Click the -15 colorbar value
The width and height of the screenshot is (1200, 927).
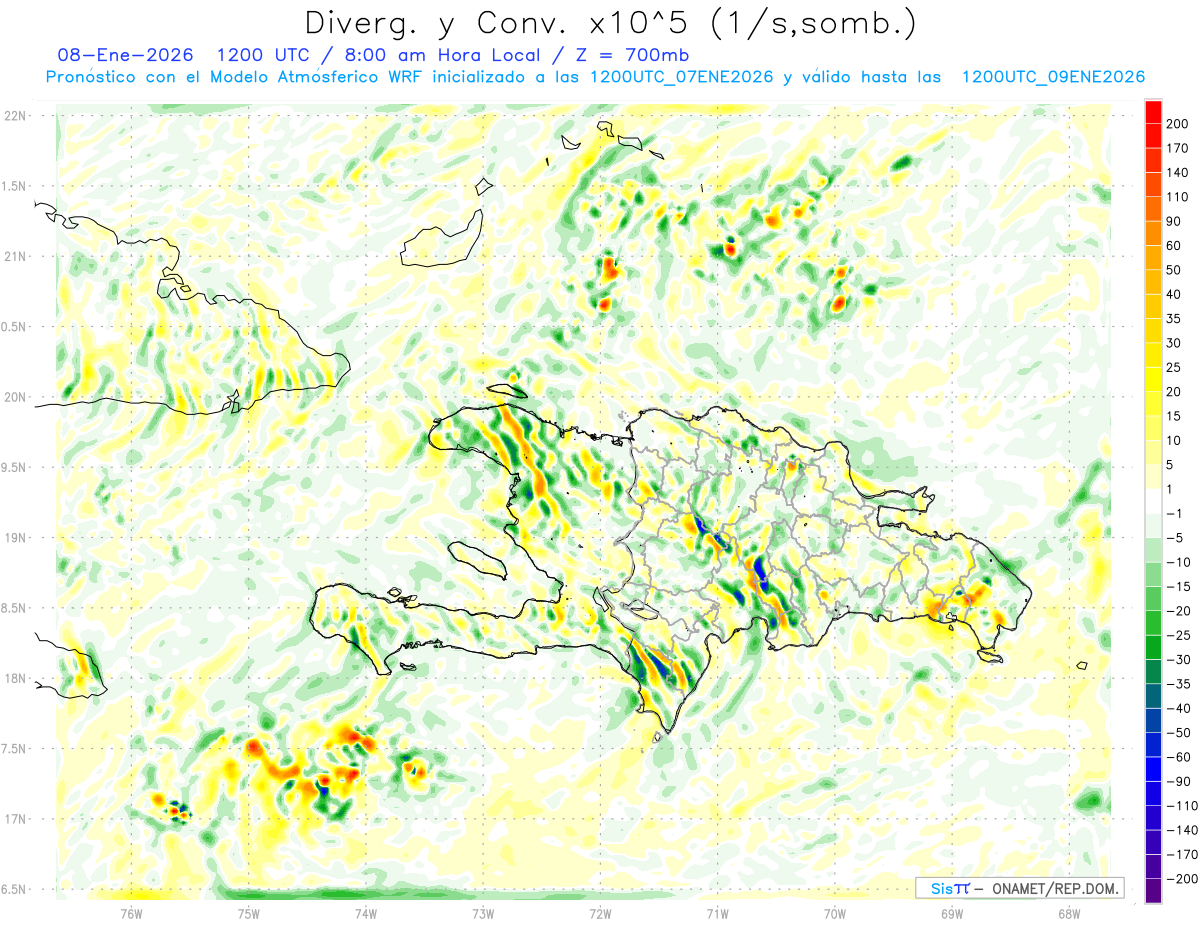click(x=1178, y=587)
